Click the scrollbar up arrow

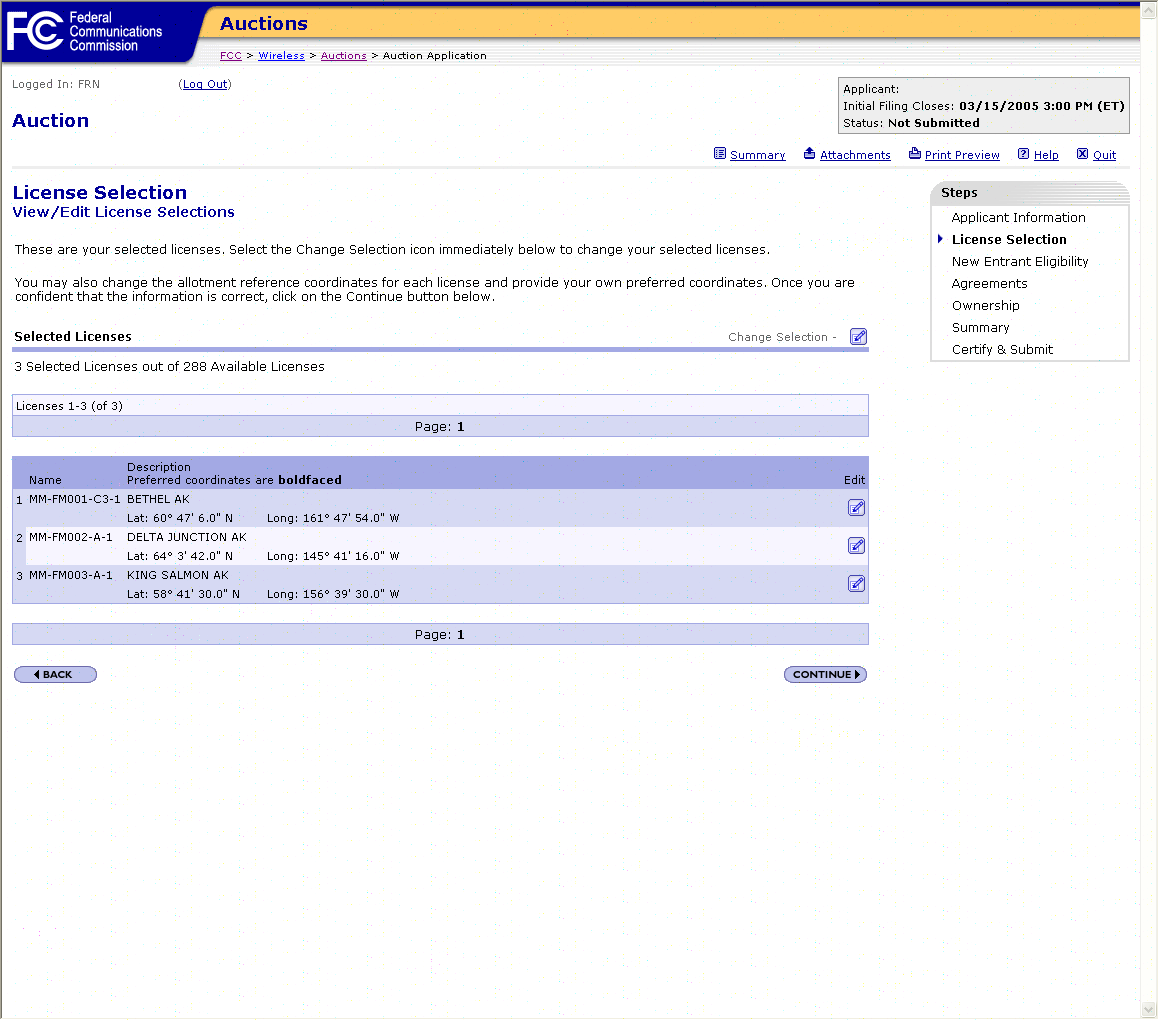point(1149,10)
